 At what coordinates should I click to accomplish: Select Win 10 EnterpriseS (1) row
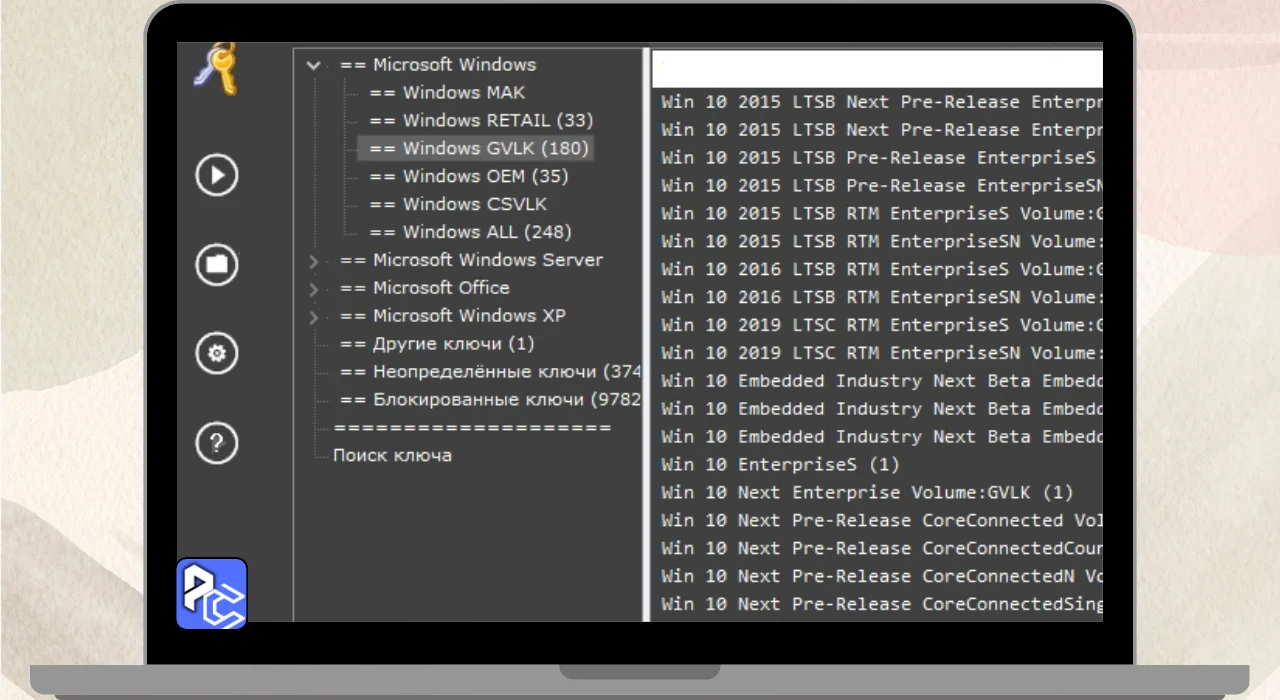point(780,464)
